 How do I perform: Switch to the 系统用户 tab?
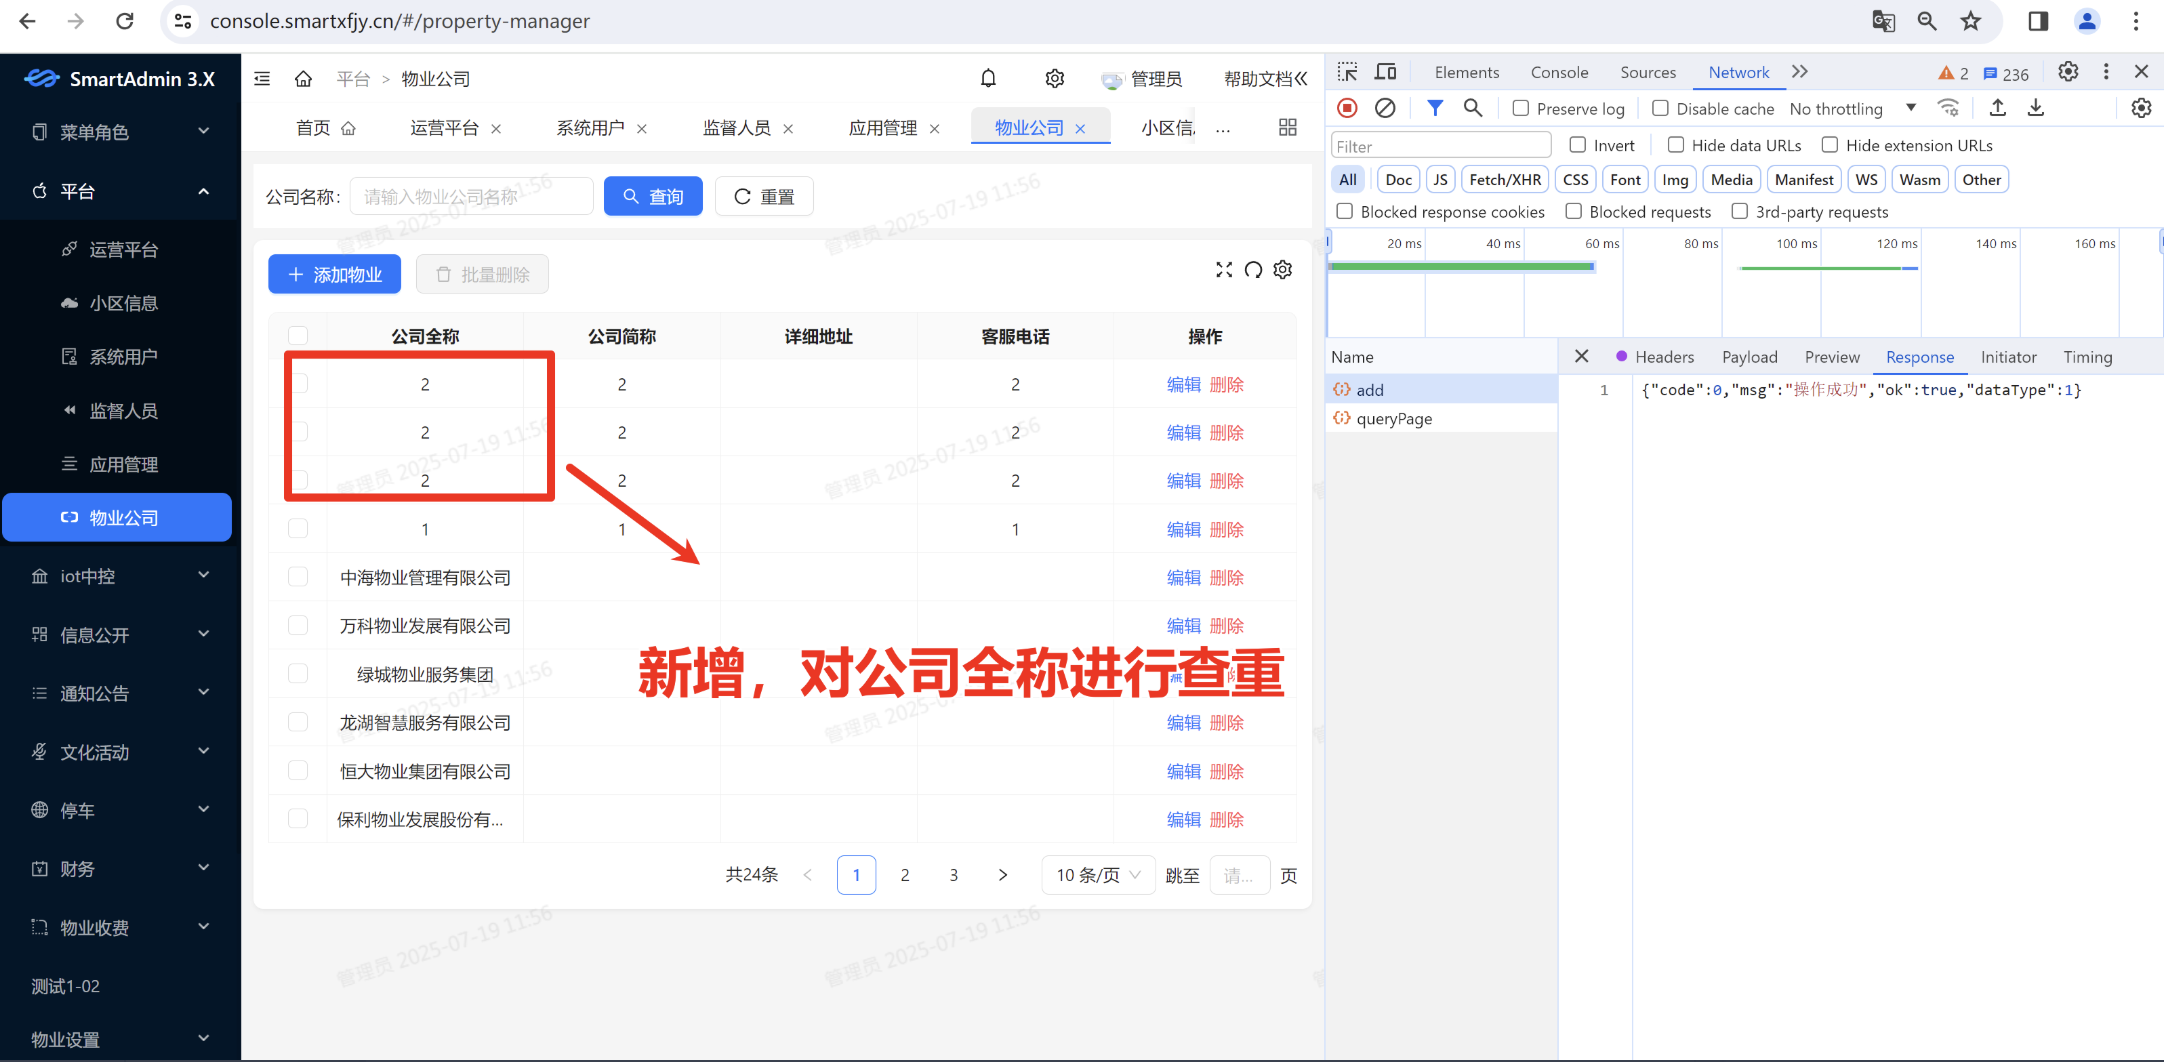[x=590, y=128]
